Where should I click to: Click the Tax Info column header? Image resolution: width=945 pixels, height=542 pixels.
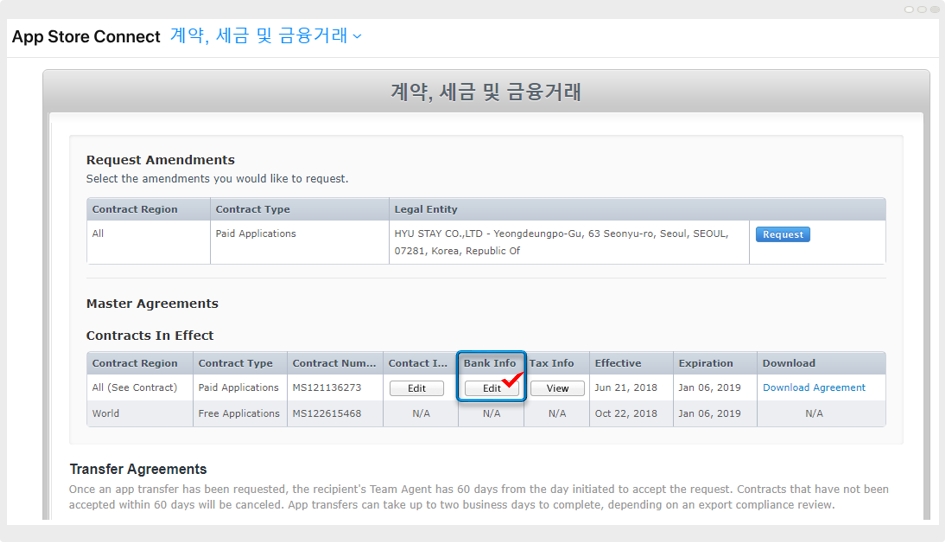coord(552,363)
